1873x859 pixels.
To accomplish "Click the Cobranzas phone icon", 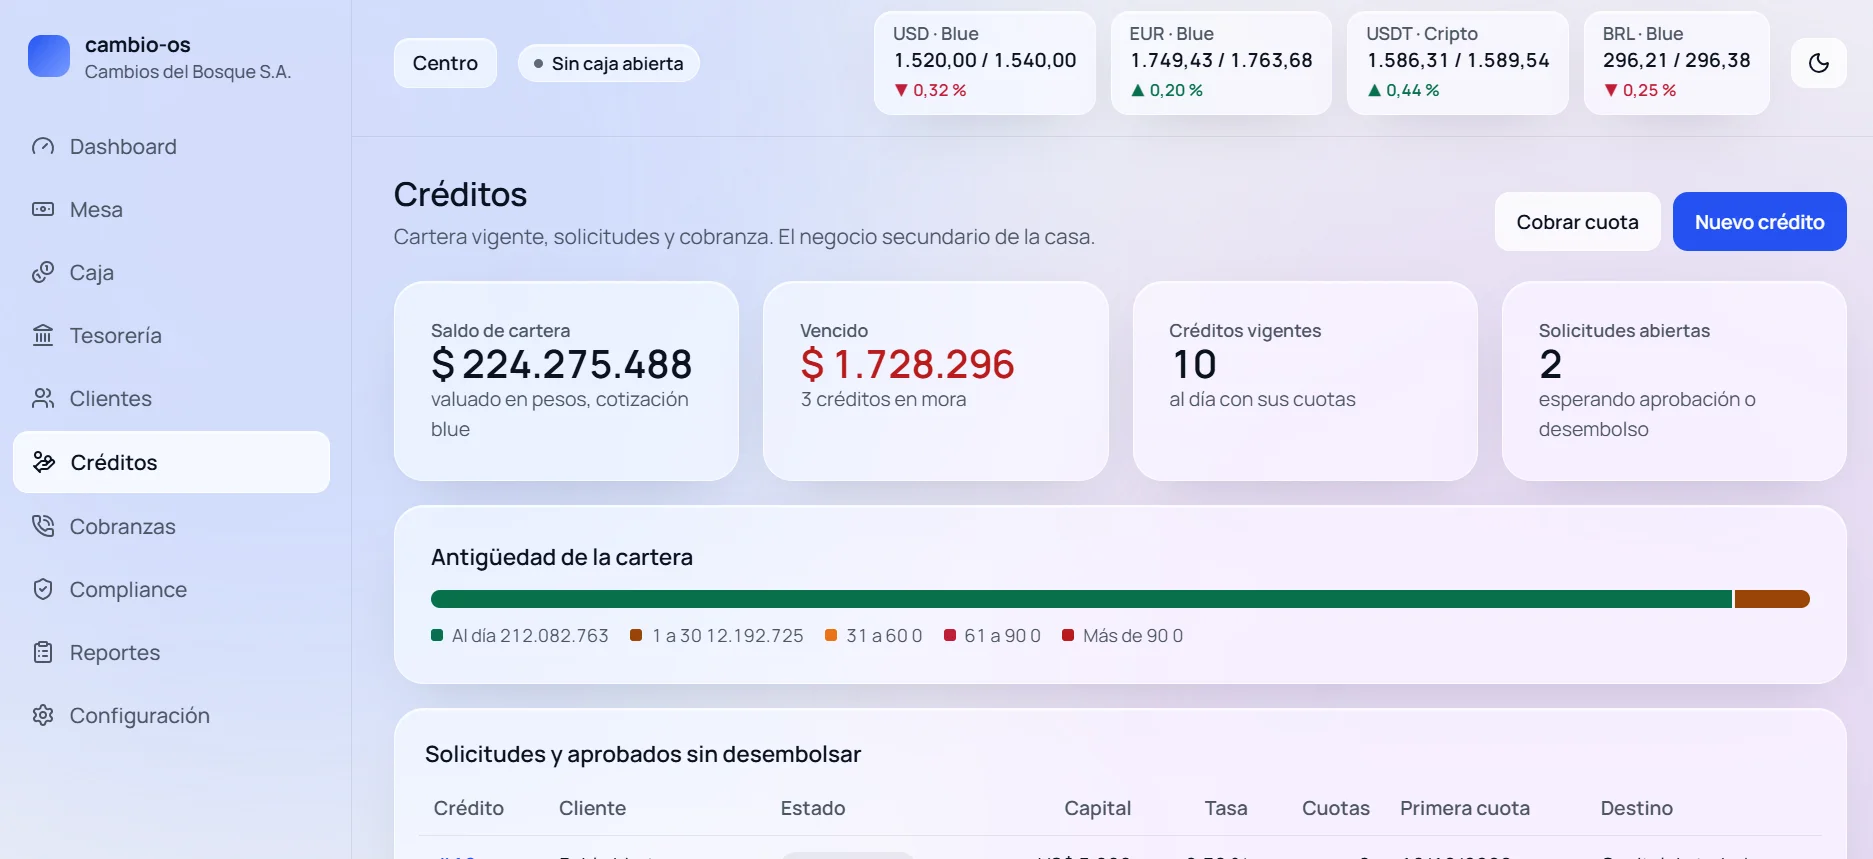I will [43, 526].
